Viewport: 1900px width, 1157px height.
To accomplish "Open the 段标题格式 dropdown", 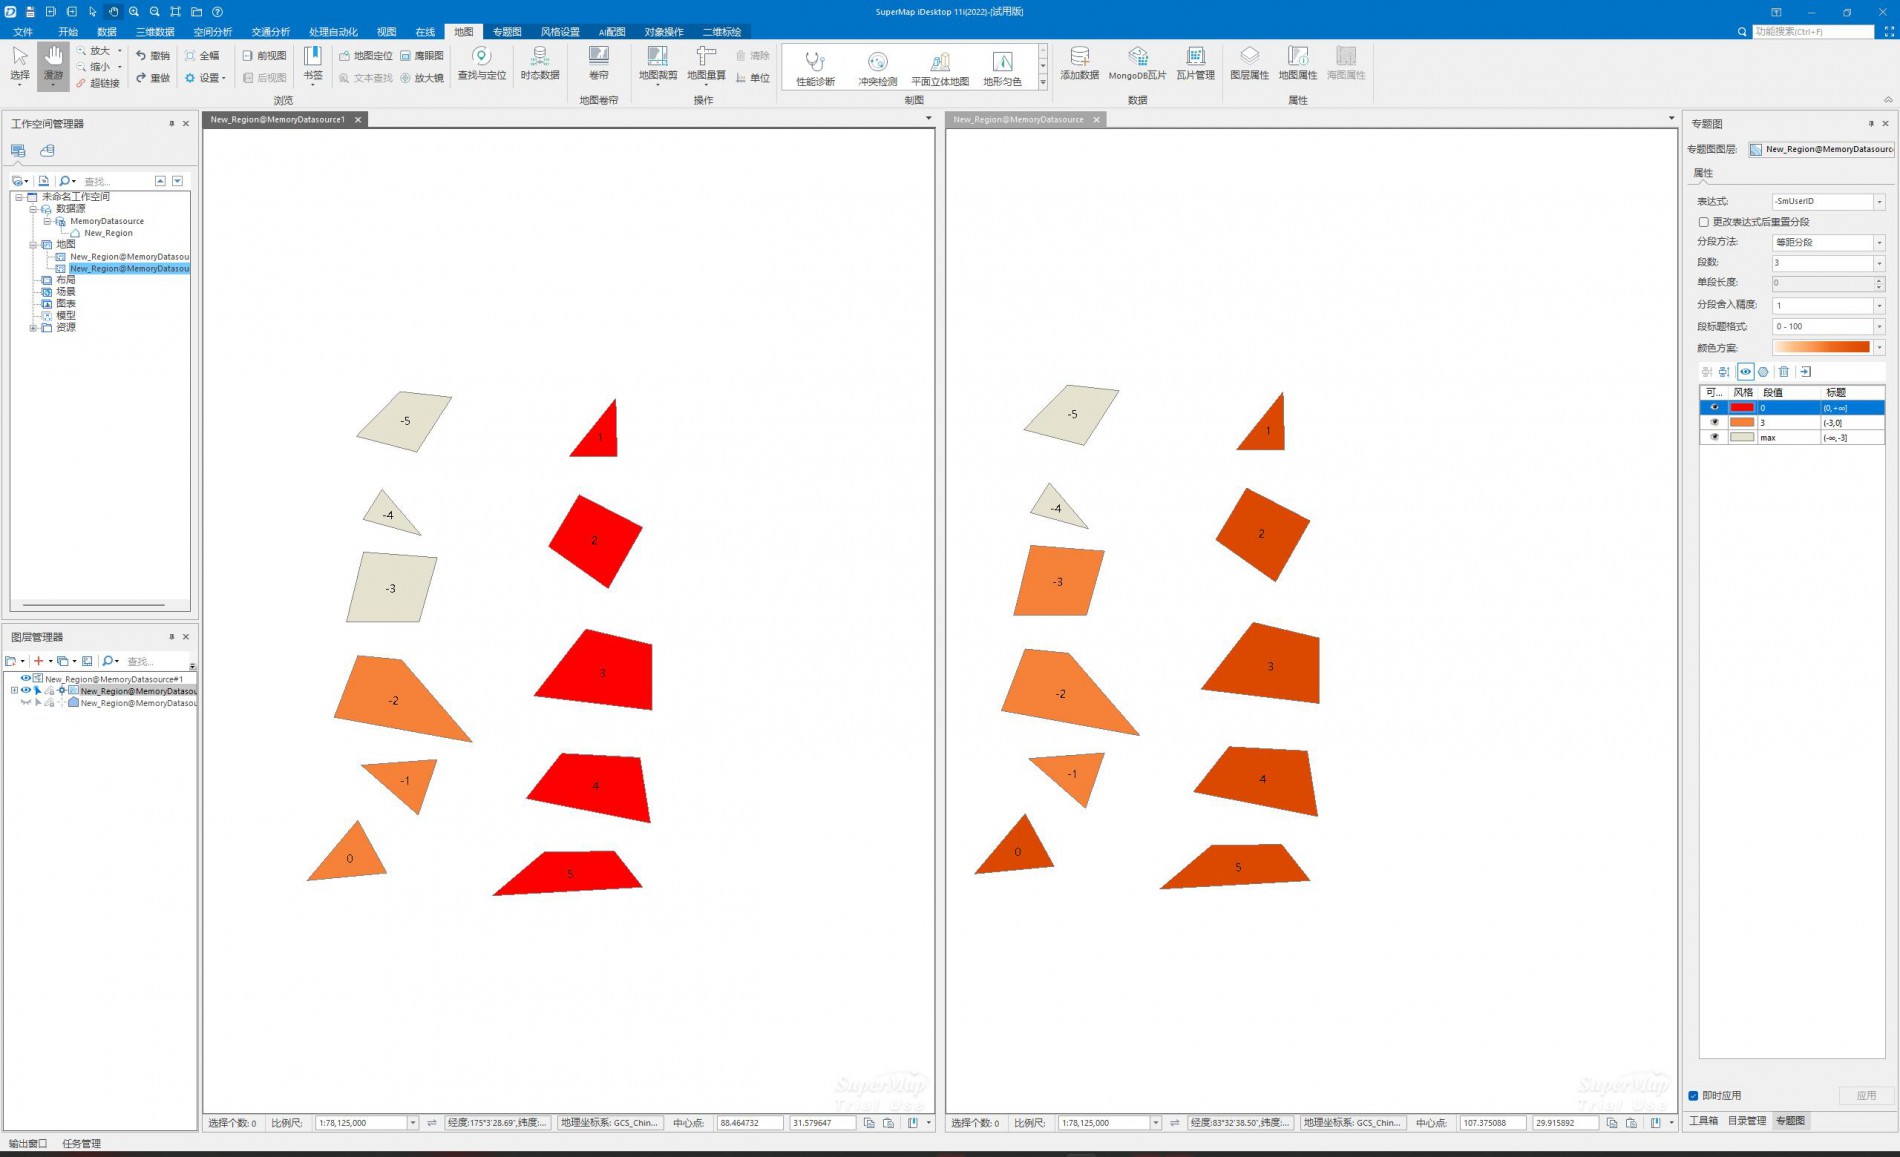I will coord(1879,327).
